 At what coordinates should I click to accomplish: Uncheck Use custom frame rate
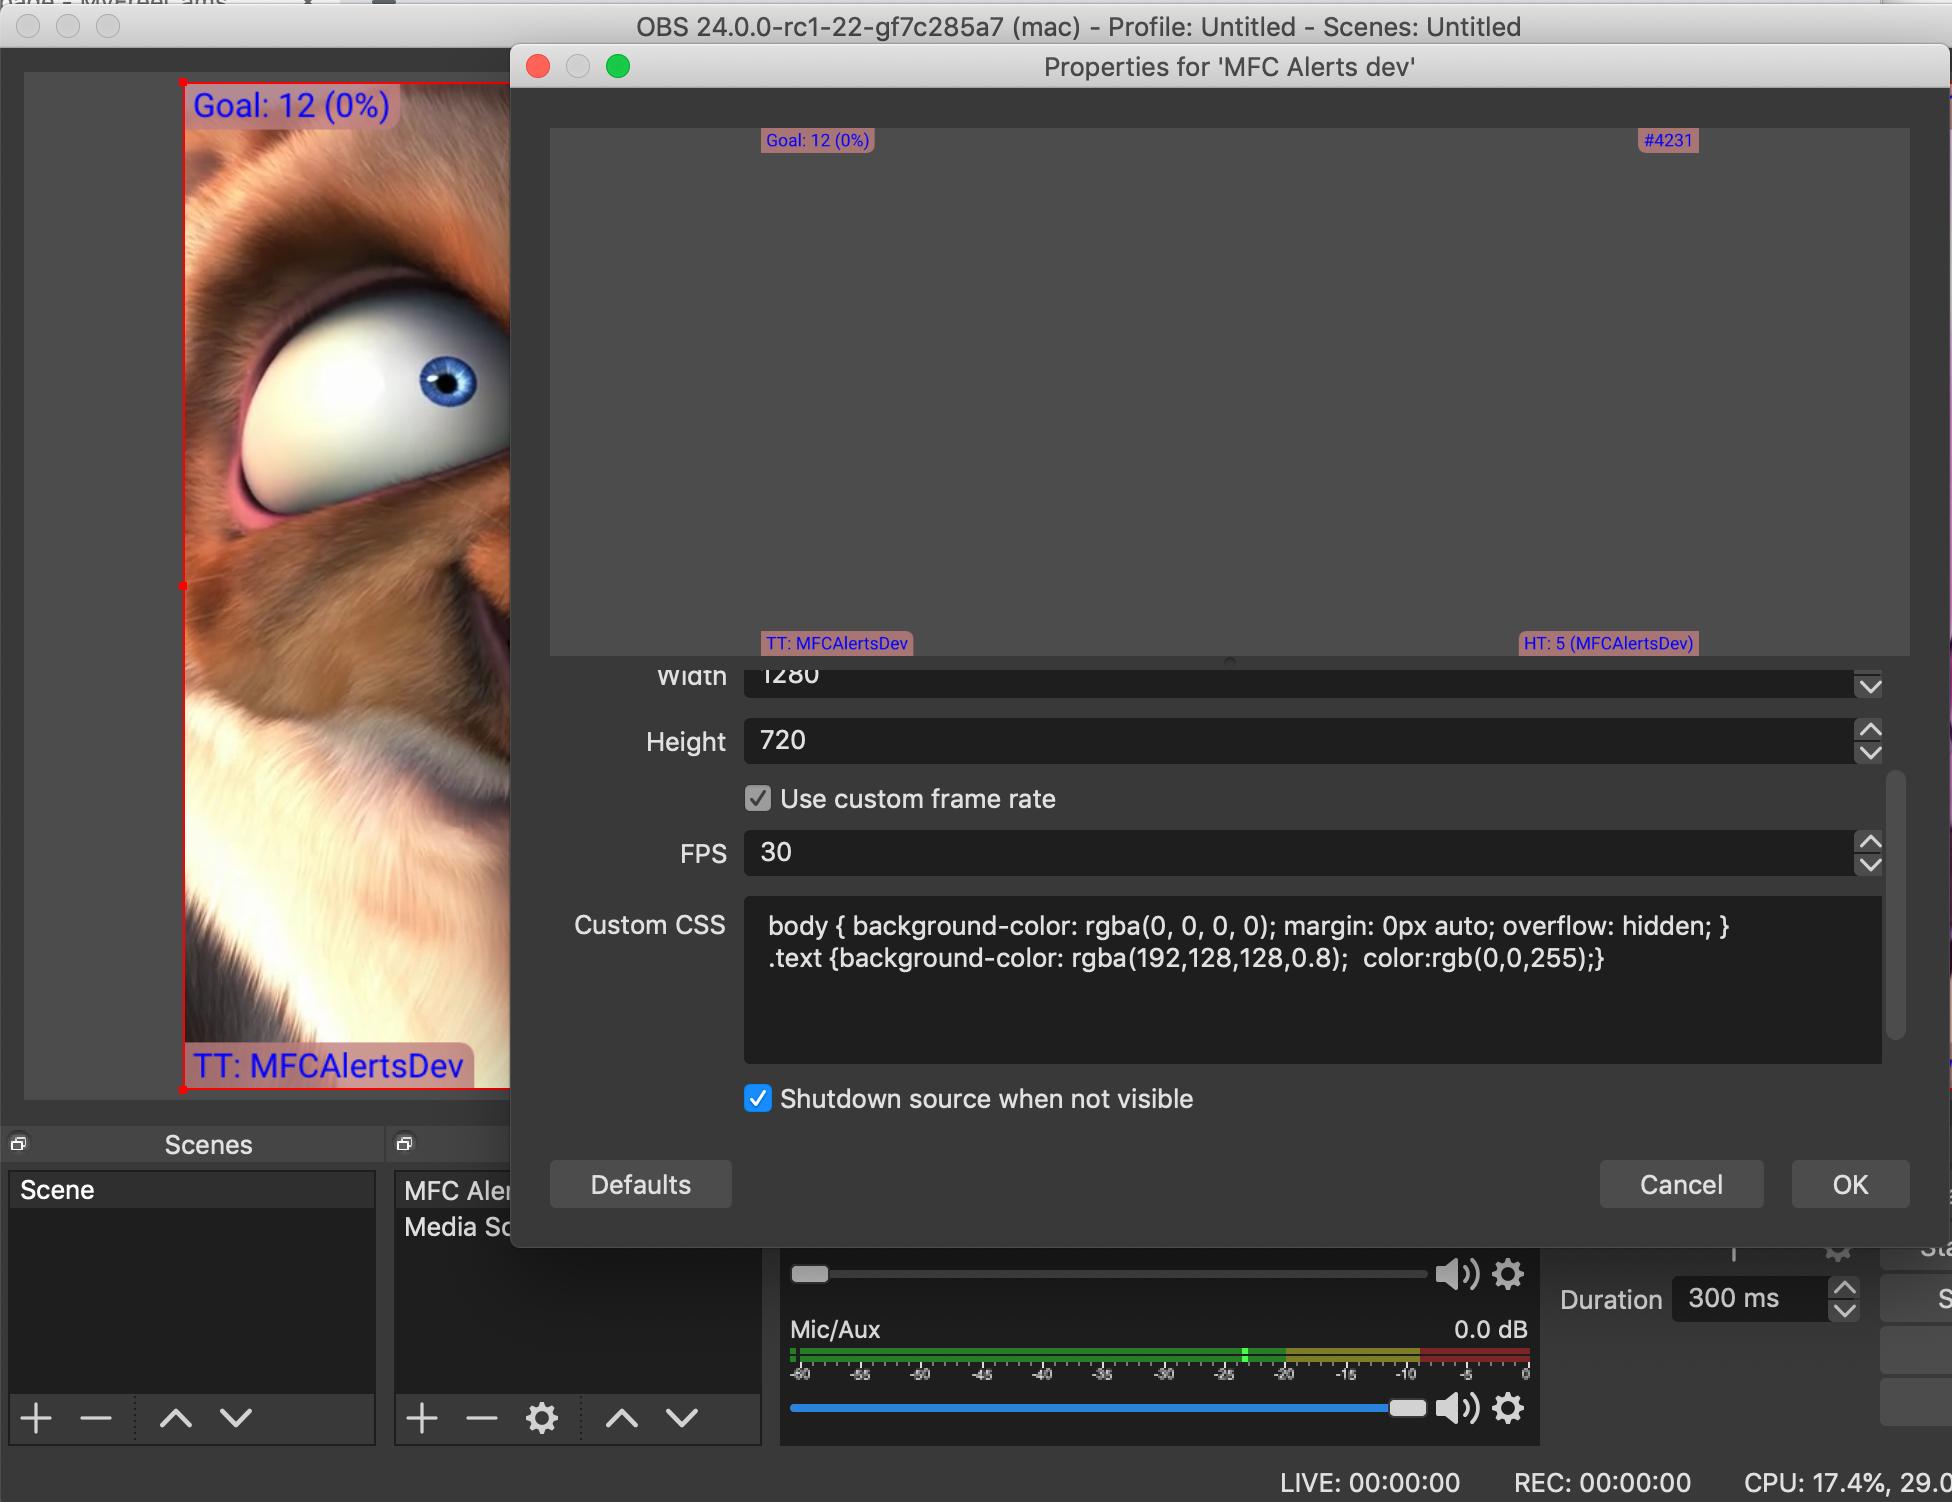tap(758, 798)
